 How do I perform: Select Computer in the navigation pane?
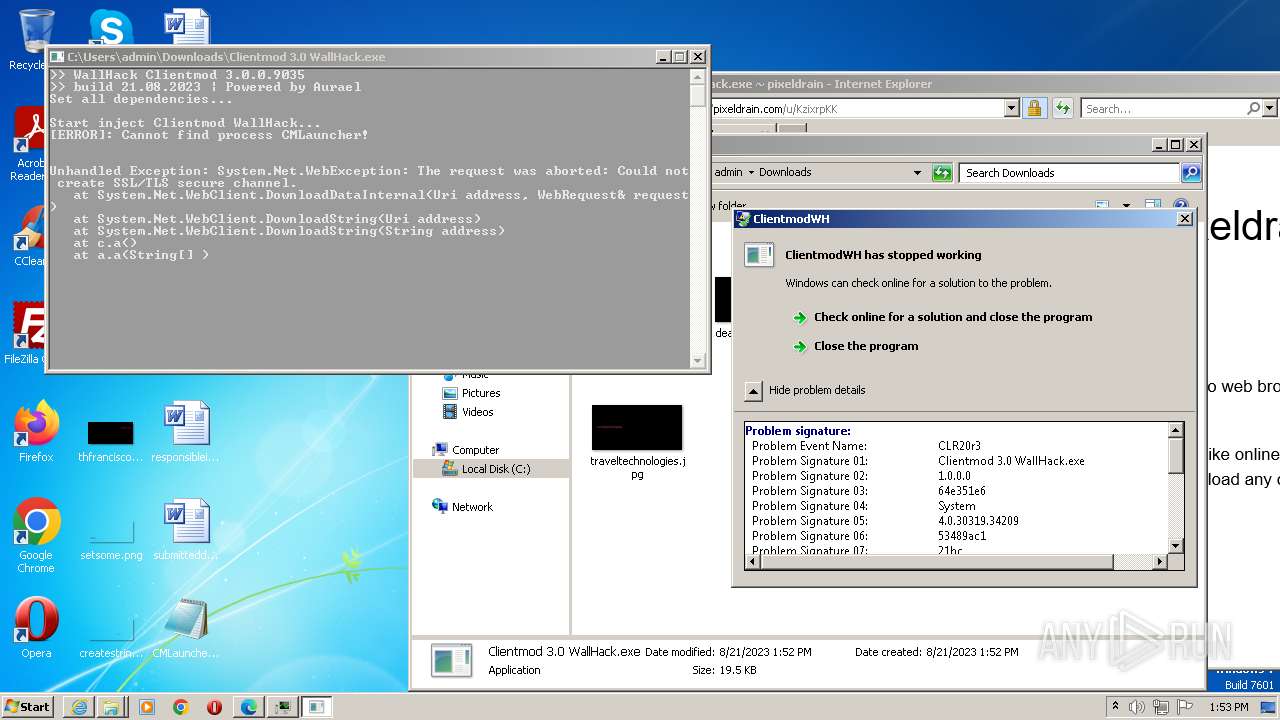(475, 450)
